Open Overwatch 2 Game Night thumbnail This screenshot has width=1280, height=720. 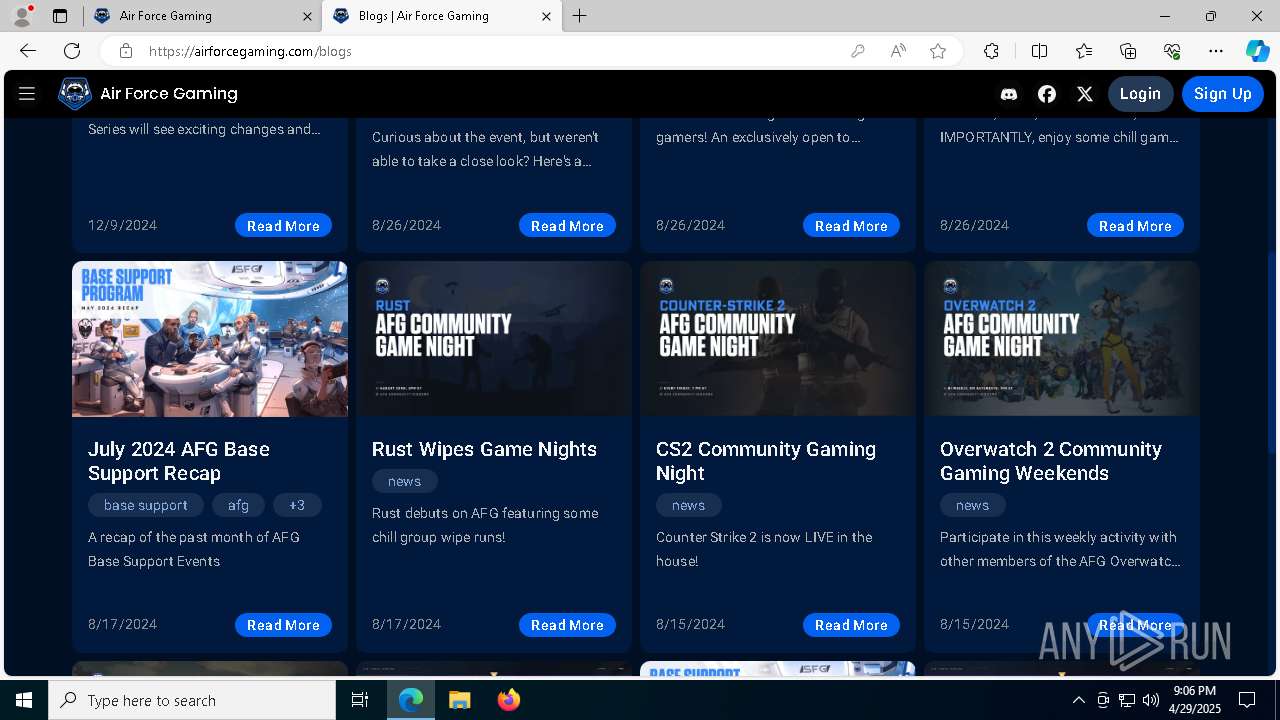[x=1062, y=339]
